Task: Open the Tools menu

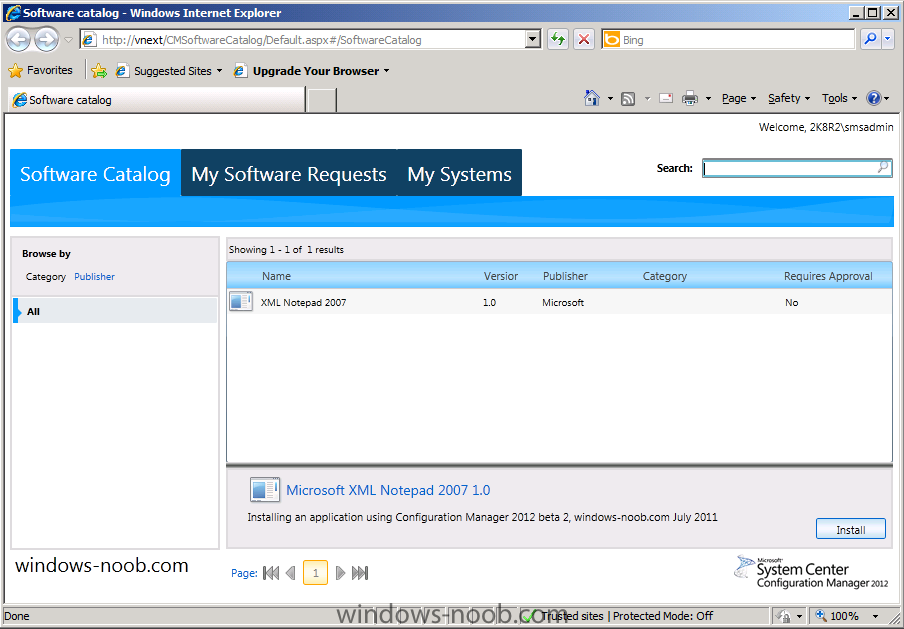Action: click(x=839, y=99)
